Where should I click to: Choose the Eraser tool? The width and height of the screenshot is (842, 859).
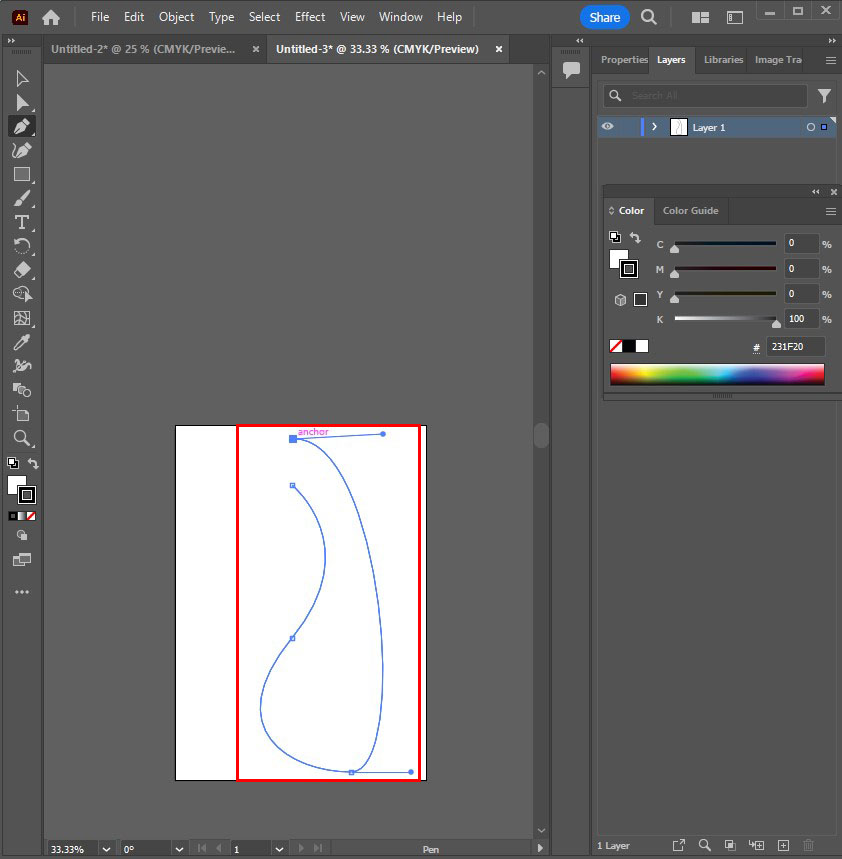click(x=22, y=270)
